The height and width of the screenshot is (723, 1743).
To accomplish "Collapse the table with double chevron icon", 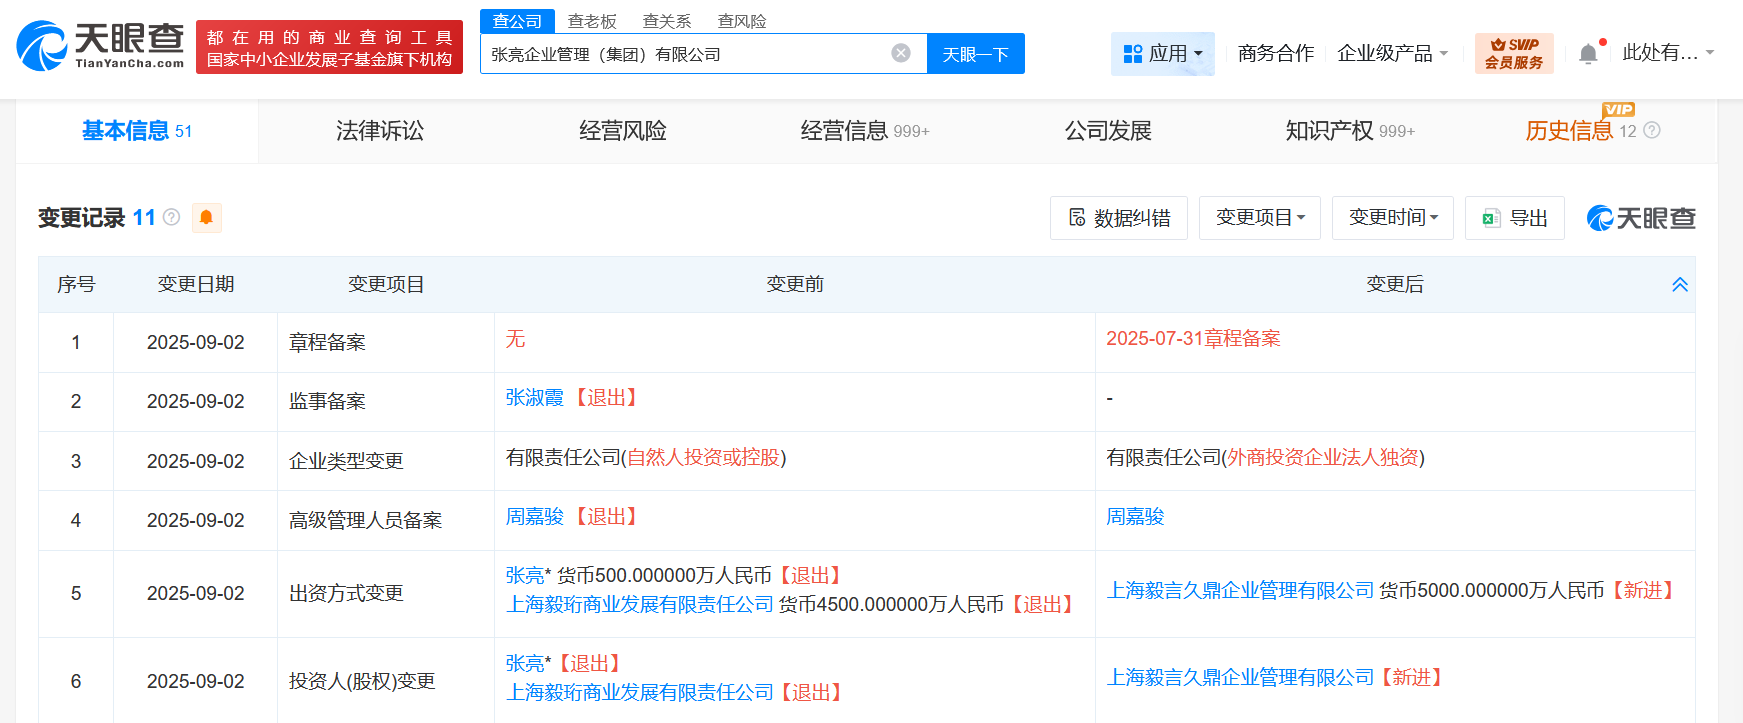I will (1680, 284).
